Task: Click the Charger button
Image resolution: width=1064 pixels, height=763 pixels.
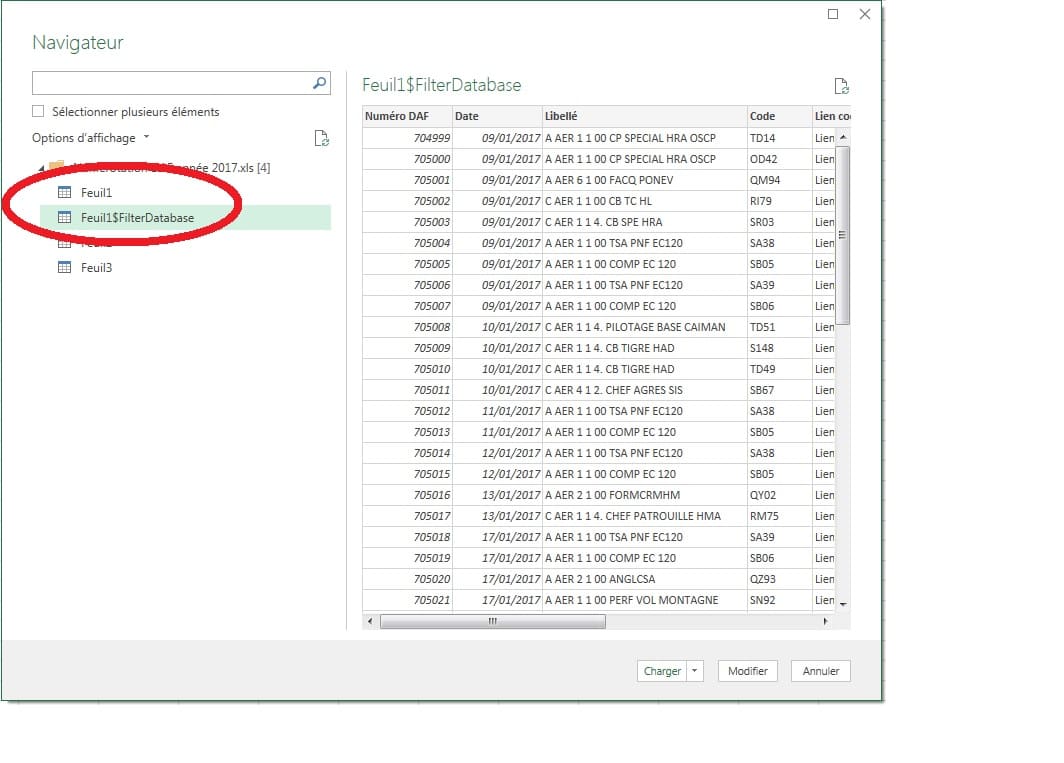Action: click(x=662, y=671)
